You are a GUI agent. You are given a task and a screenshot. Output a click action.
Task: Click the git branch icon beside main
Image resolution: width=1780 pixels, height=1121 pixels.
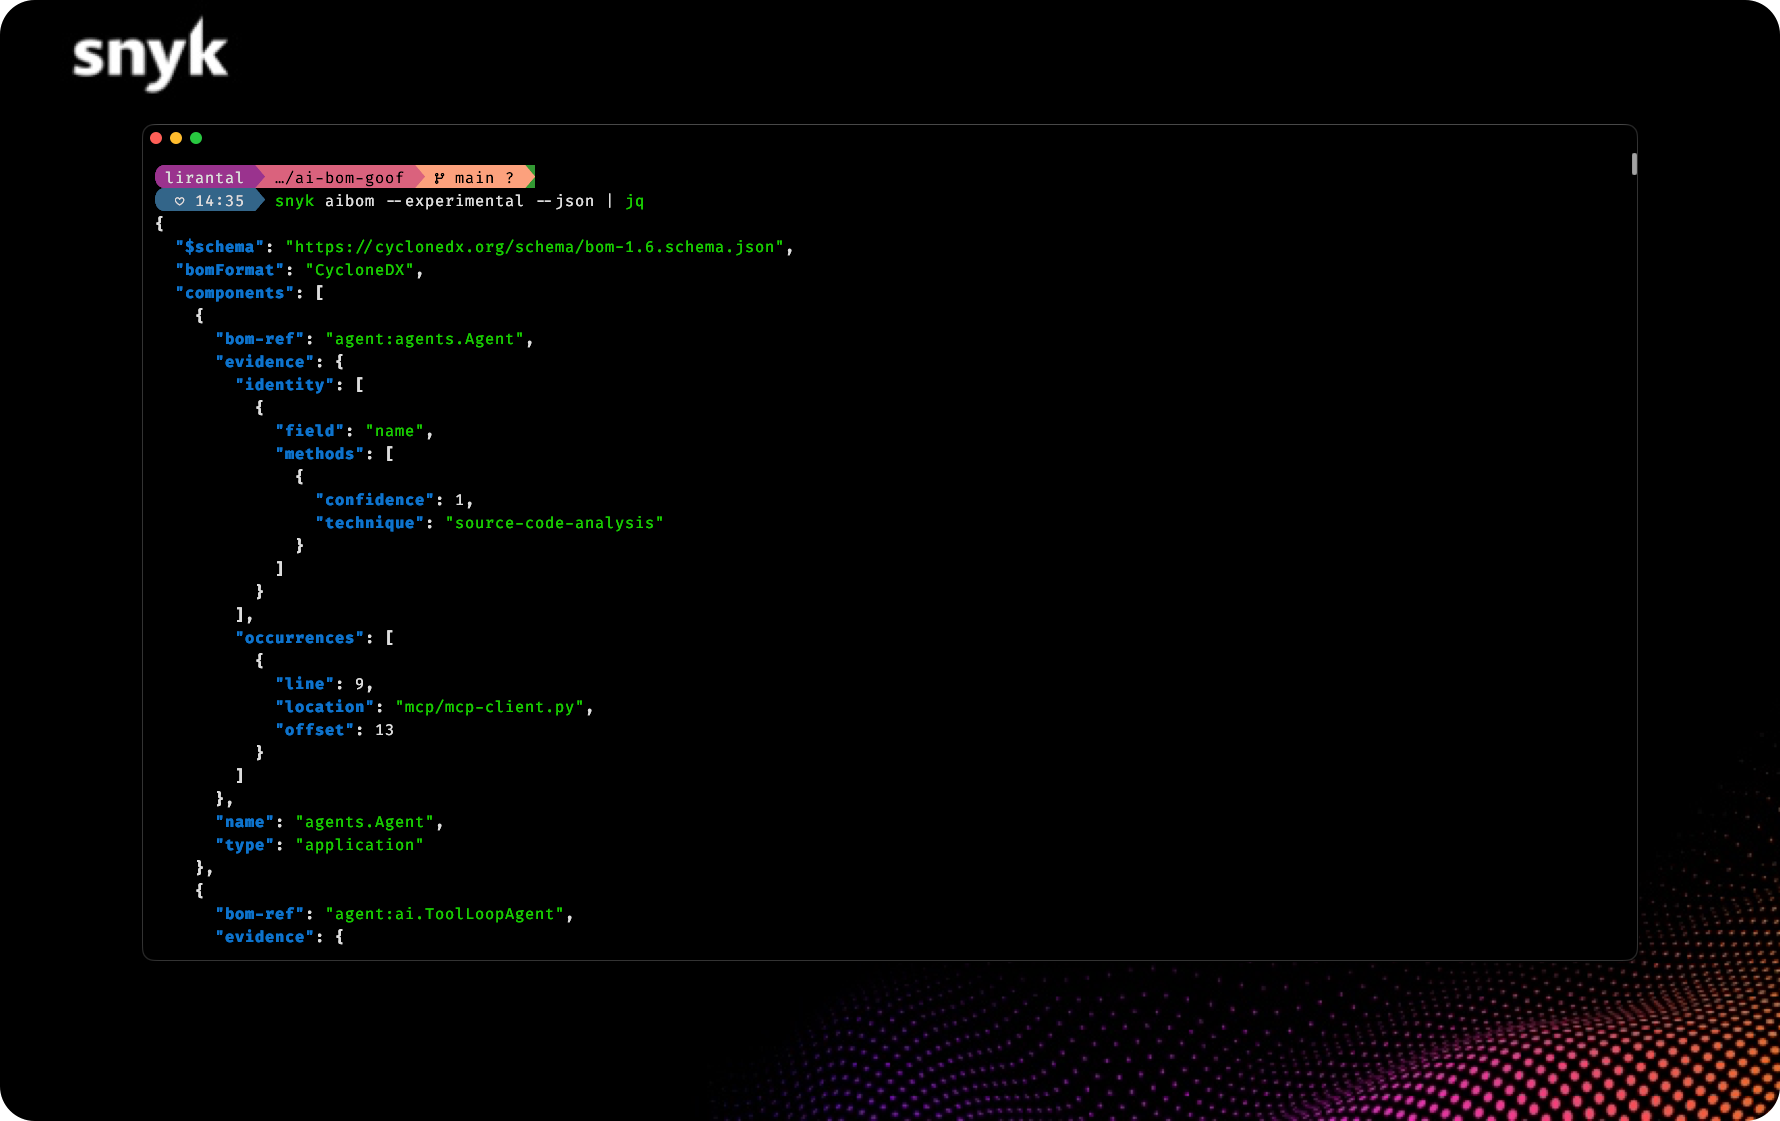[x=438, y=177]
